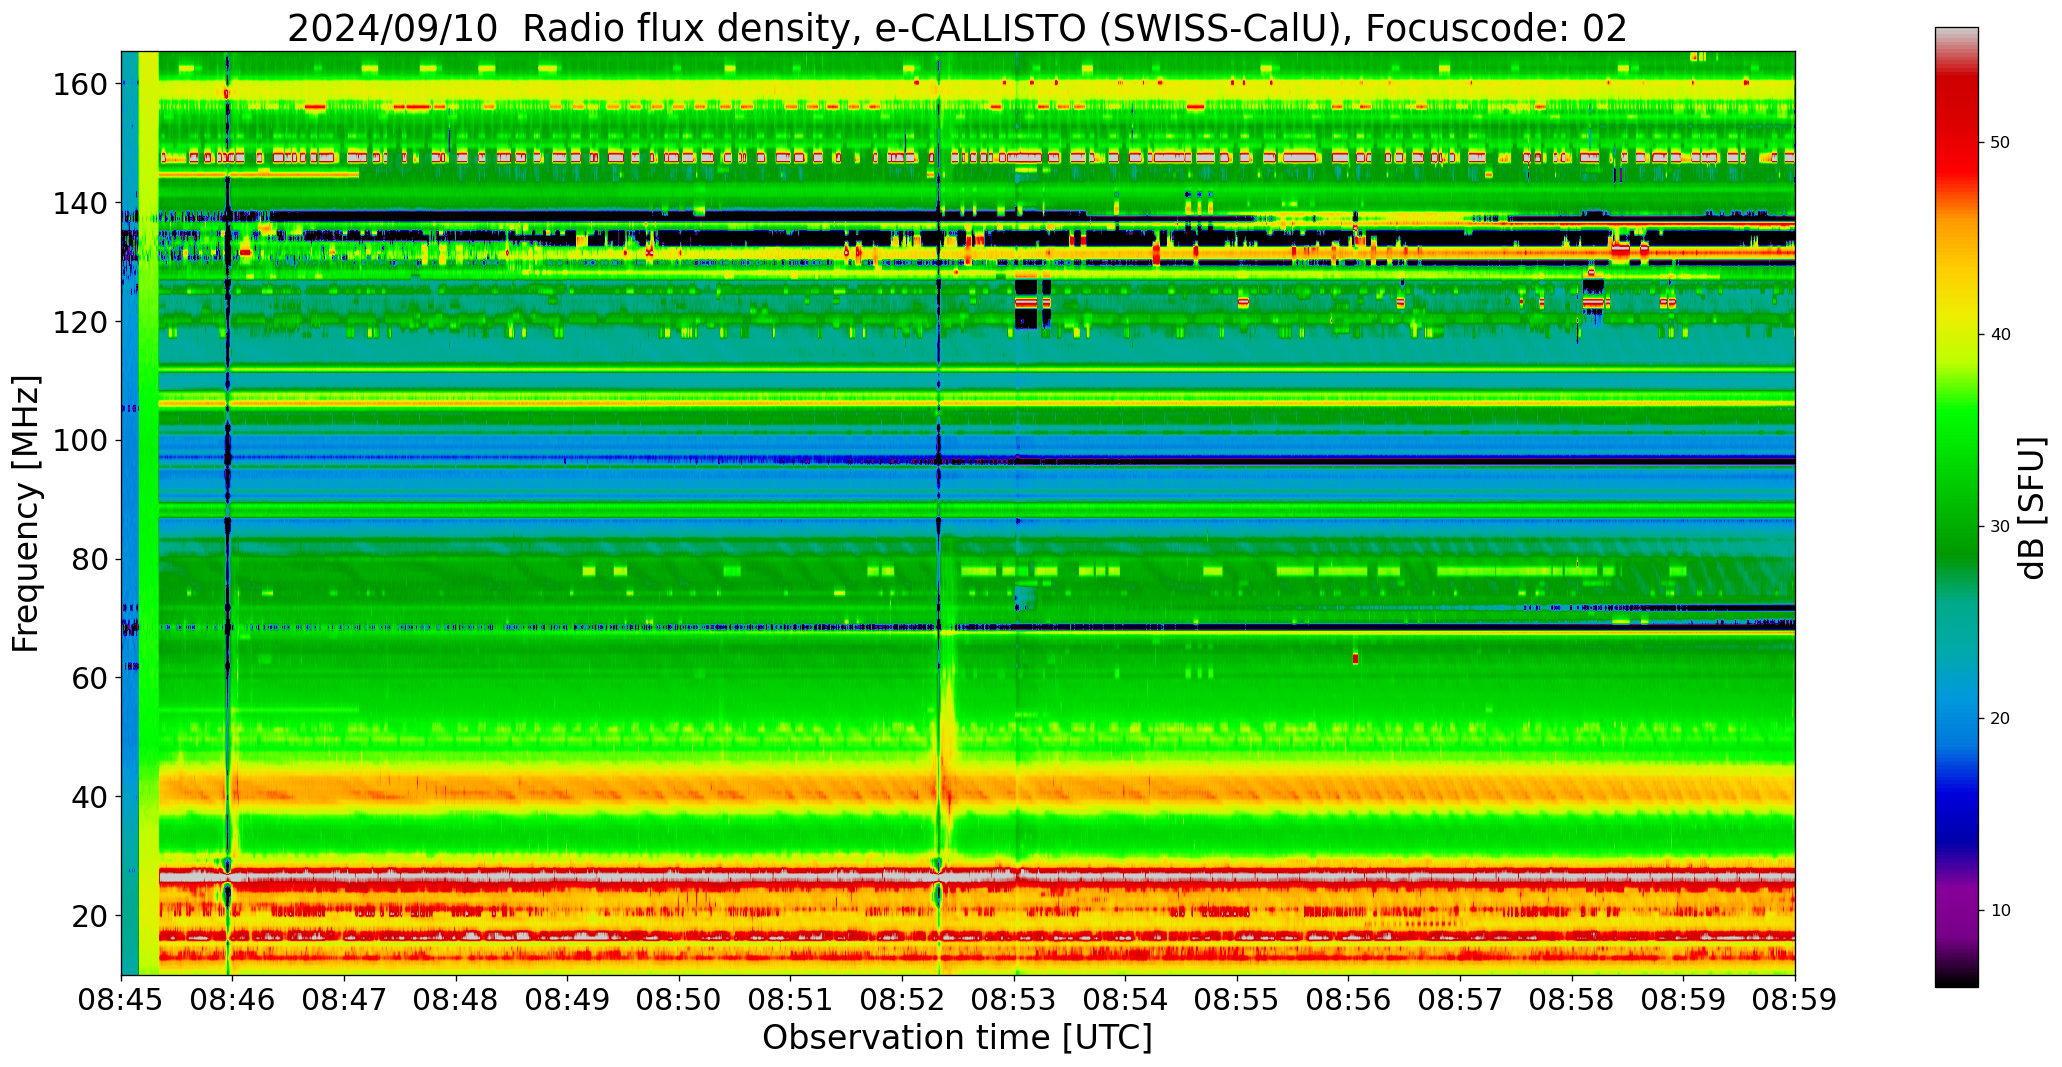
Task: Click the 08:49 time tick label
Action: 568,1000
